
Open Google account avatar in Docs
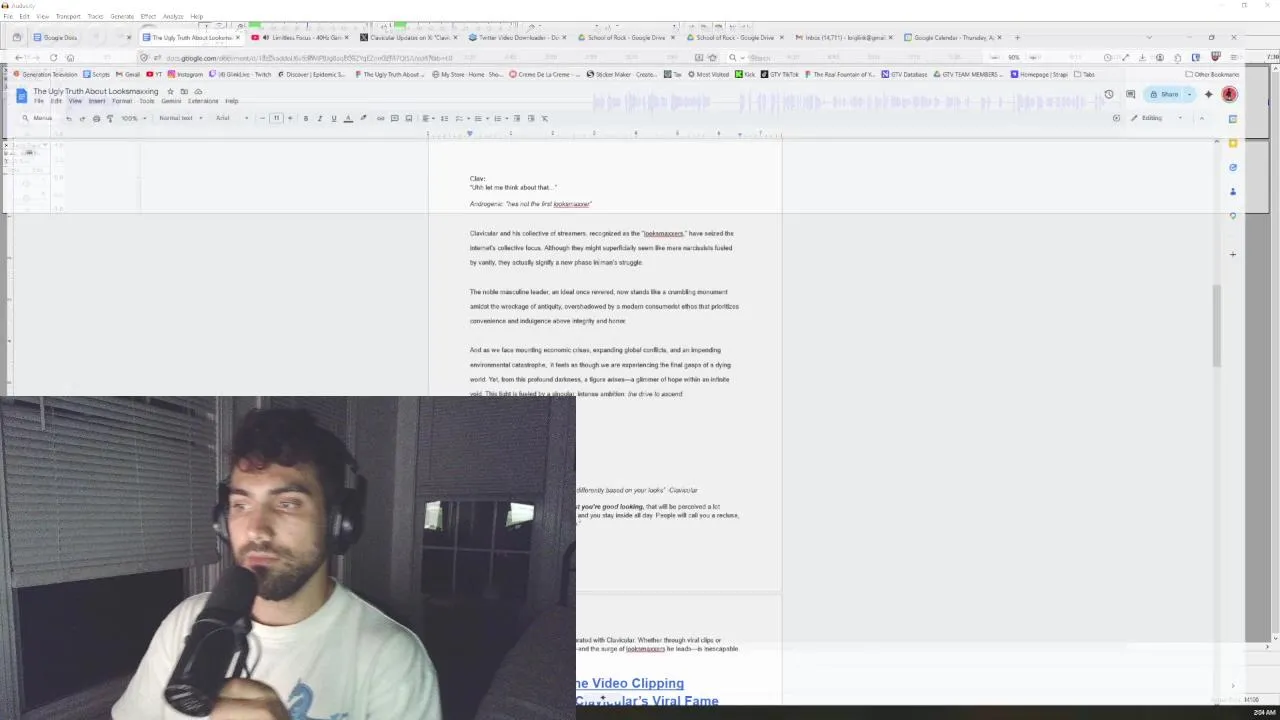[x=1229, y=94]
